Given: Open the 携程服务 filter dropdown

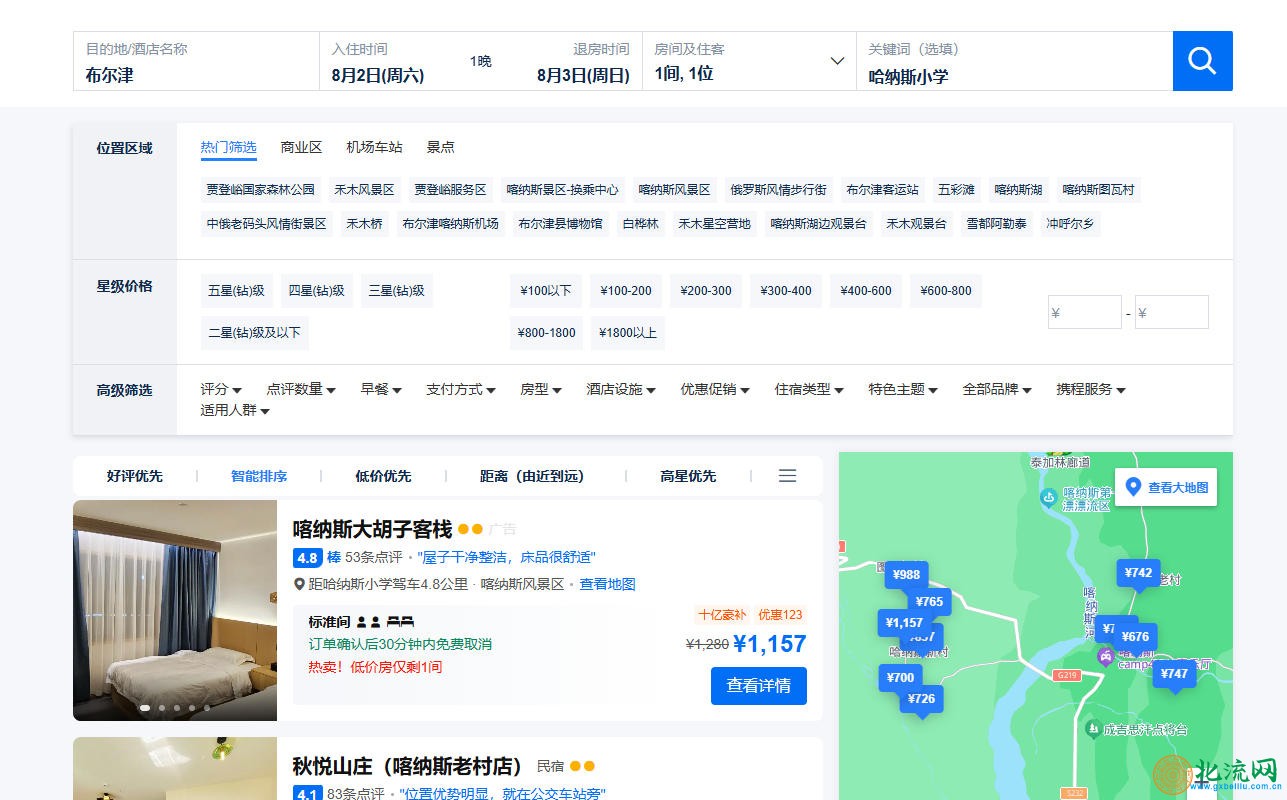Looking at the screenshot, I should (1091, 390).
